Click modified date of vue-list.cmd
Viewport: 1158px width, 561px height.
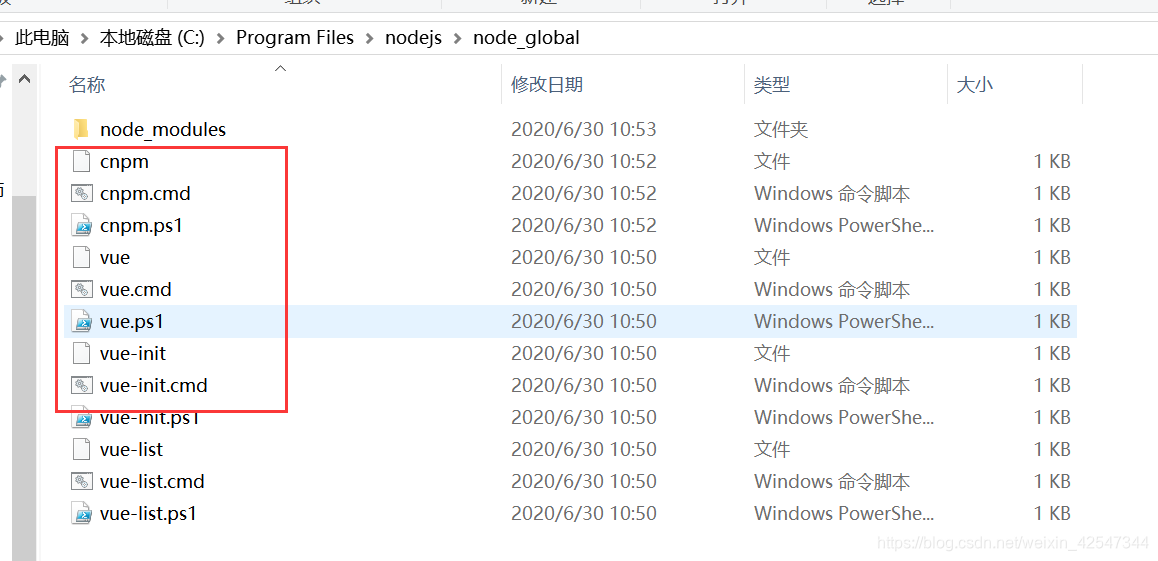583,481
